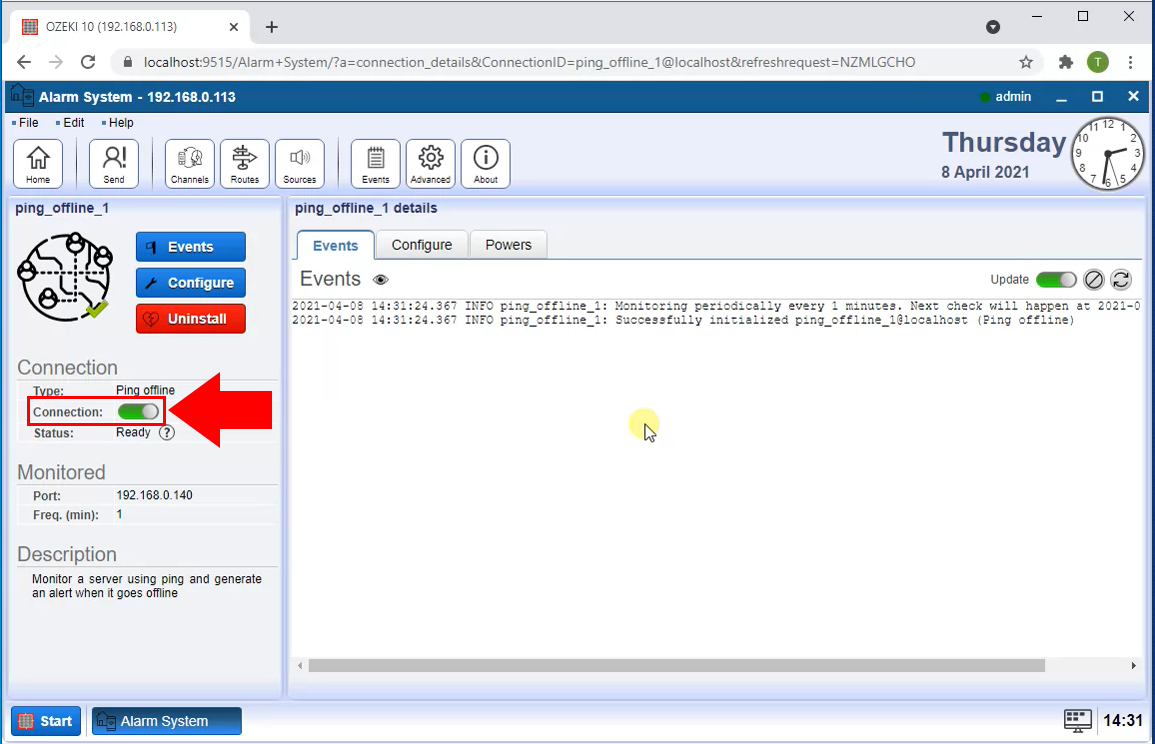Switch to the Powers tab
Viewport: 1155px width, 744px height.
(508, 245)
